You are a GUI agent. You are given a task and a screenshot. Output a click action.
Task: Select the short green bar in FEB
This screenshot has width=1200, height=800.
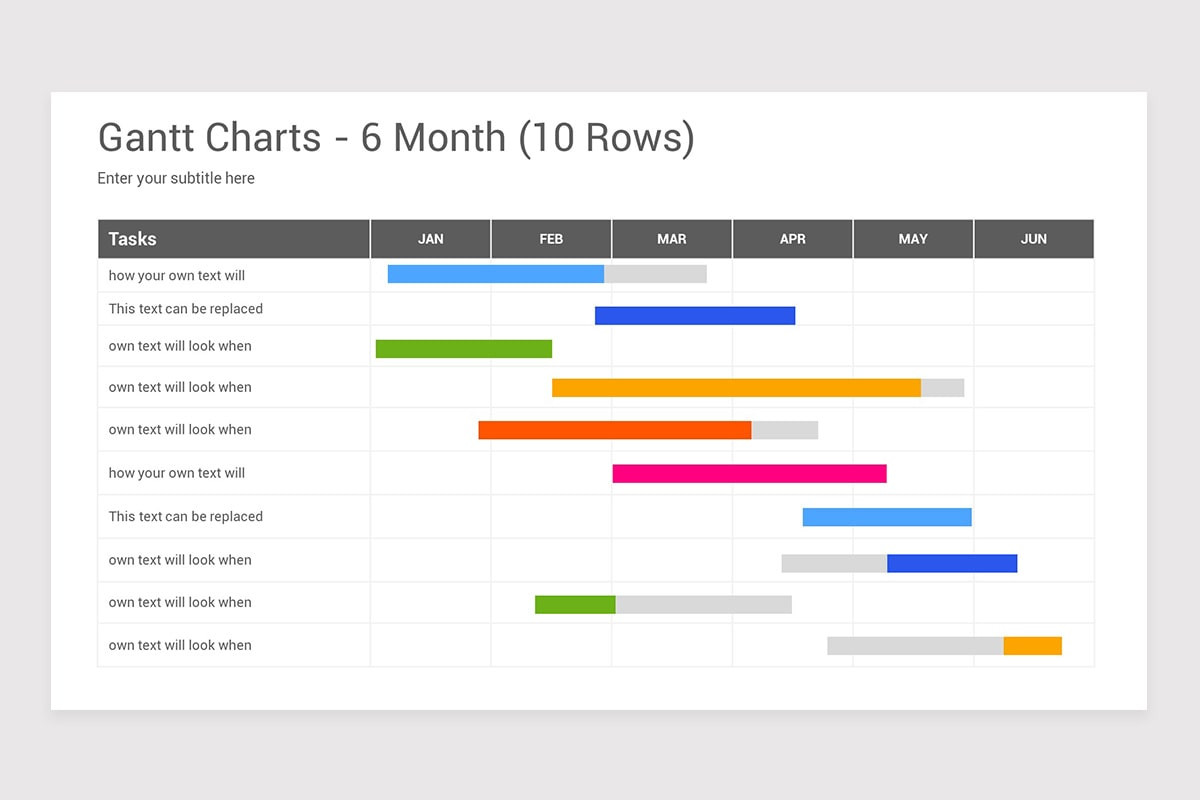pos(575,604)
